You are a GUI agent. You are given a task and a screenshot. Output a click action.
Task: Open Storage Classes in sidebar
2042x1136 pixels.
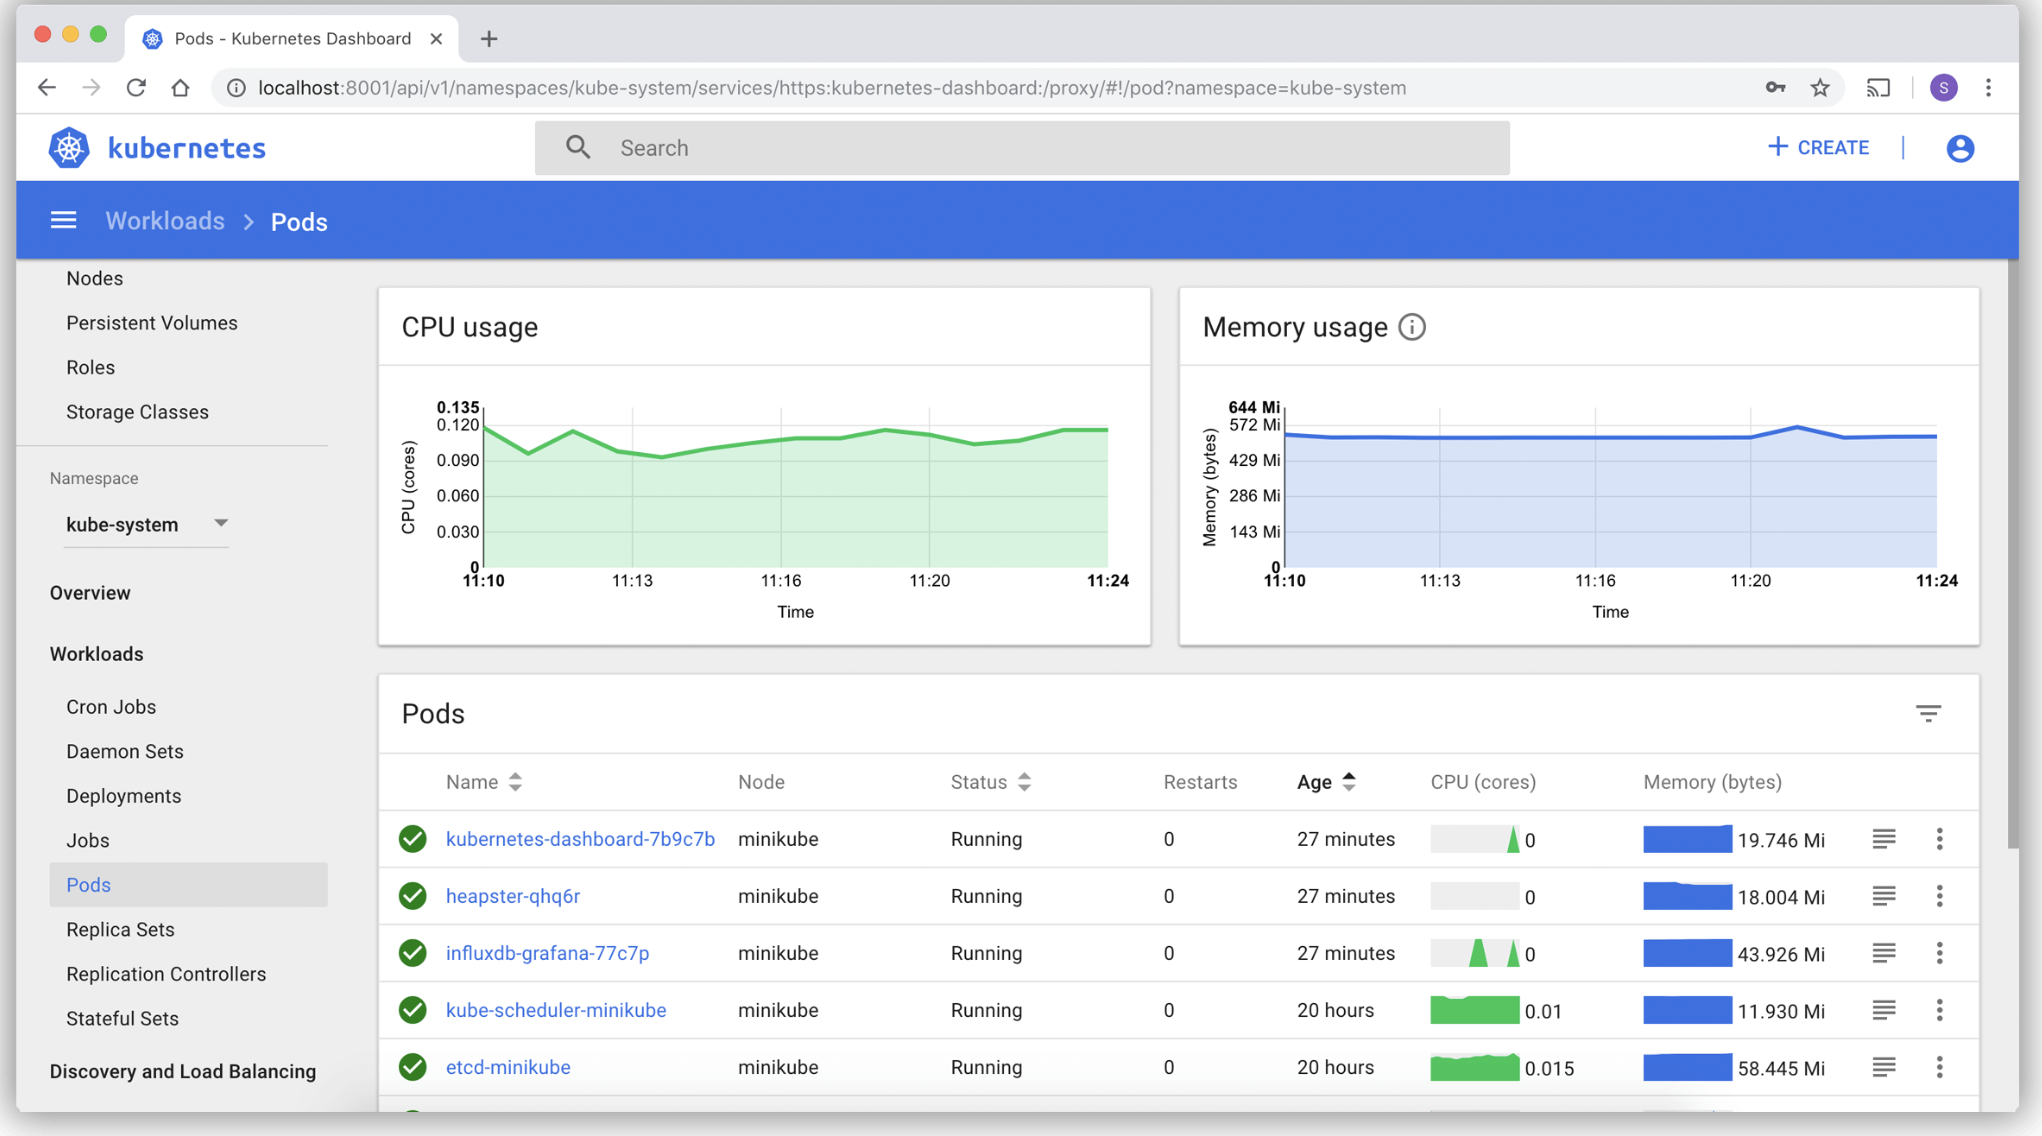(137, 412)
